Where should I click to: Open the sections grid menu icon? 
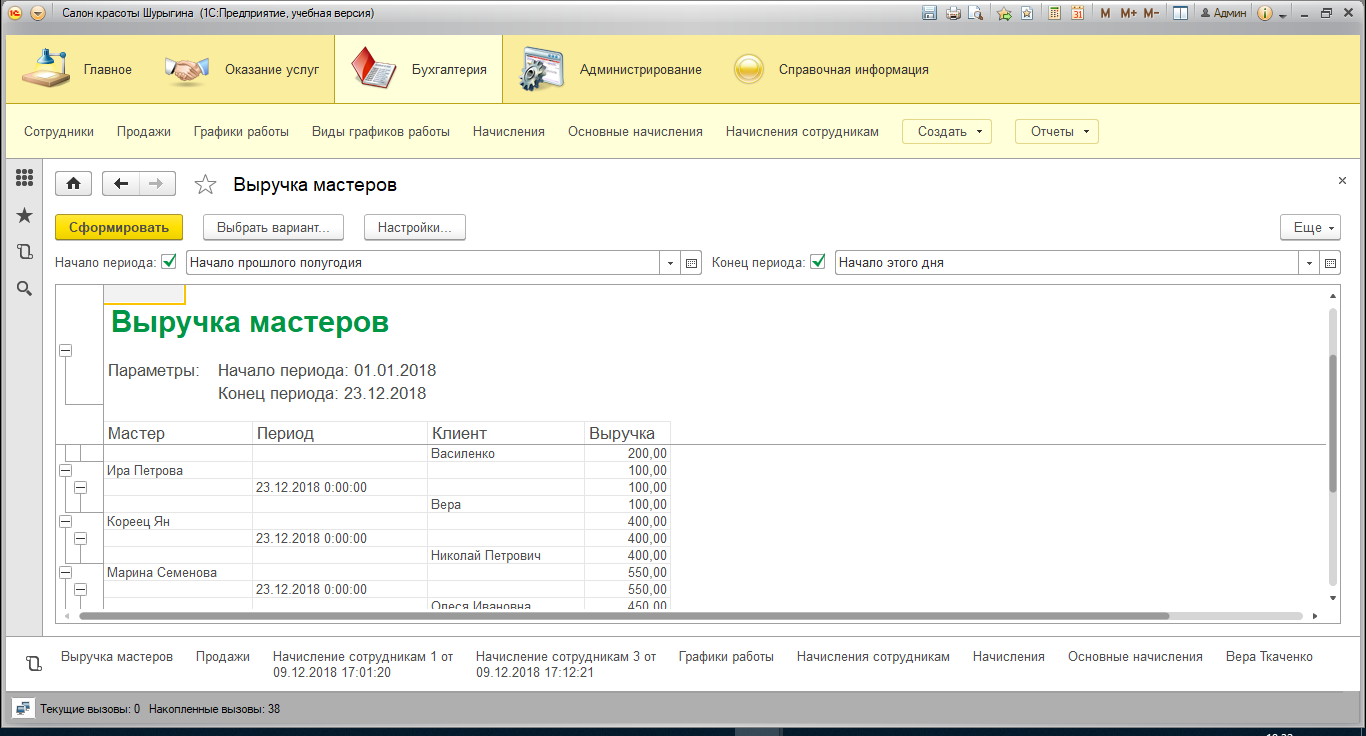click(x=25, y=178)
